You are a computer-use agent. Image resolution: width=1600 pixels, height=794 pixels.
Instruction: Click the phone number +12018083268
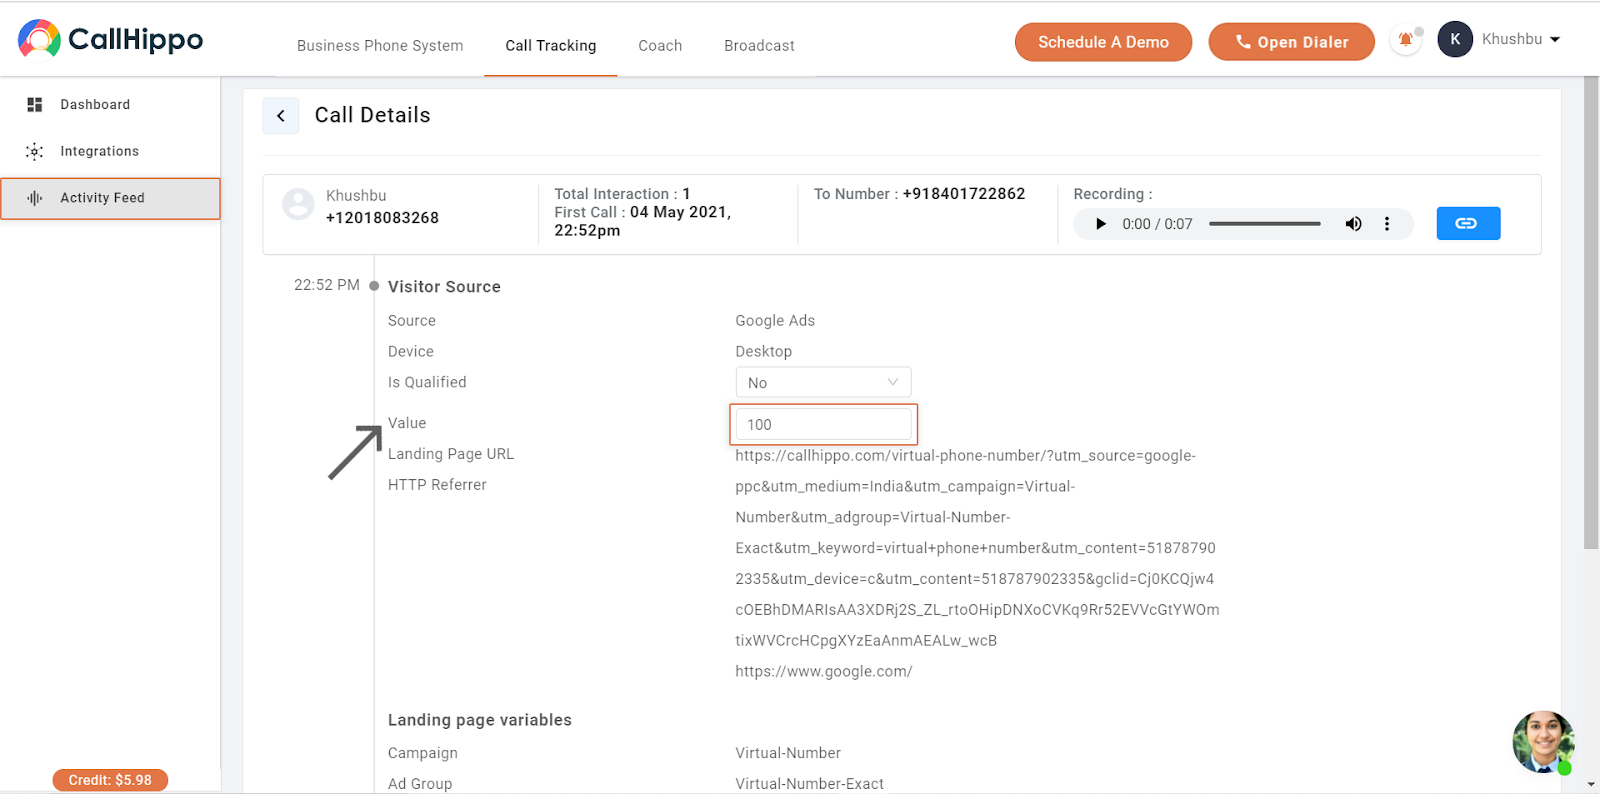click(x=382, y=218)
